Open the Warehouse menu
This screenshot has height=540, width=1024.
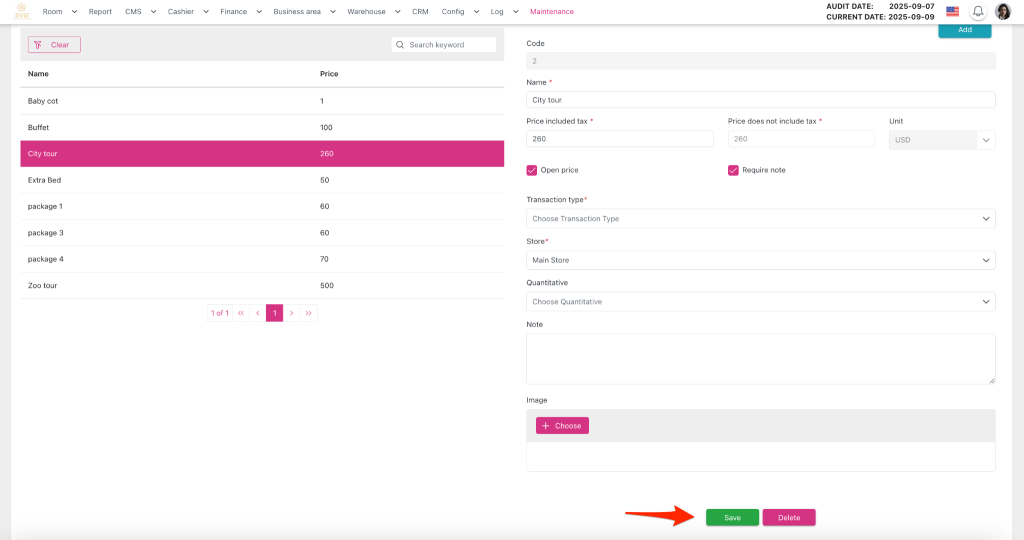click(372, 11)
